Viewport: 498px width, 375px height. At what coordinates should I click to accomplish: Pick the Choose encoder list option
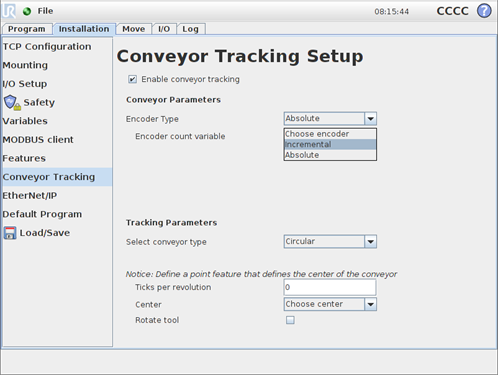(x=330, y=134)
